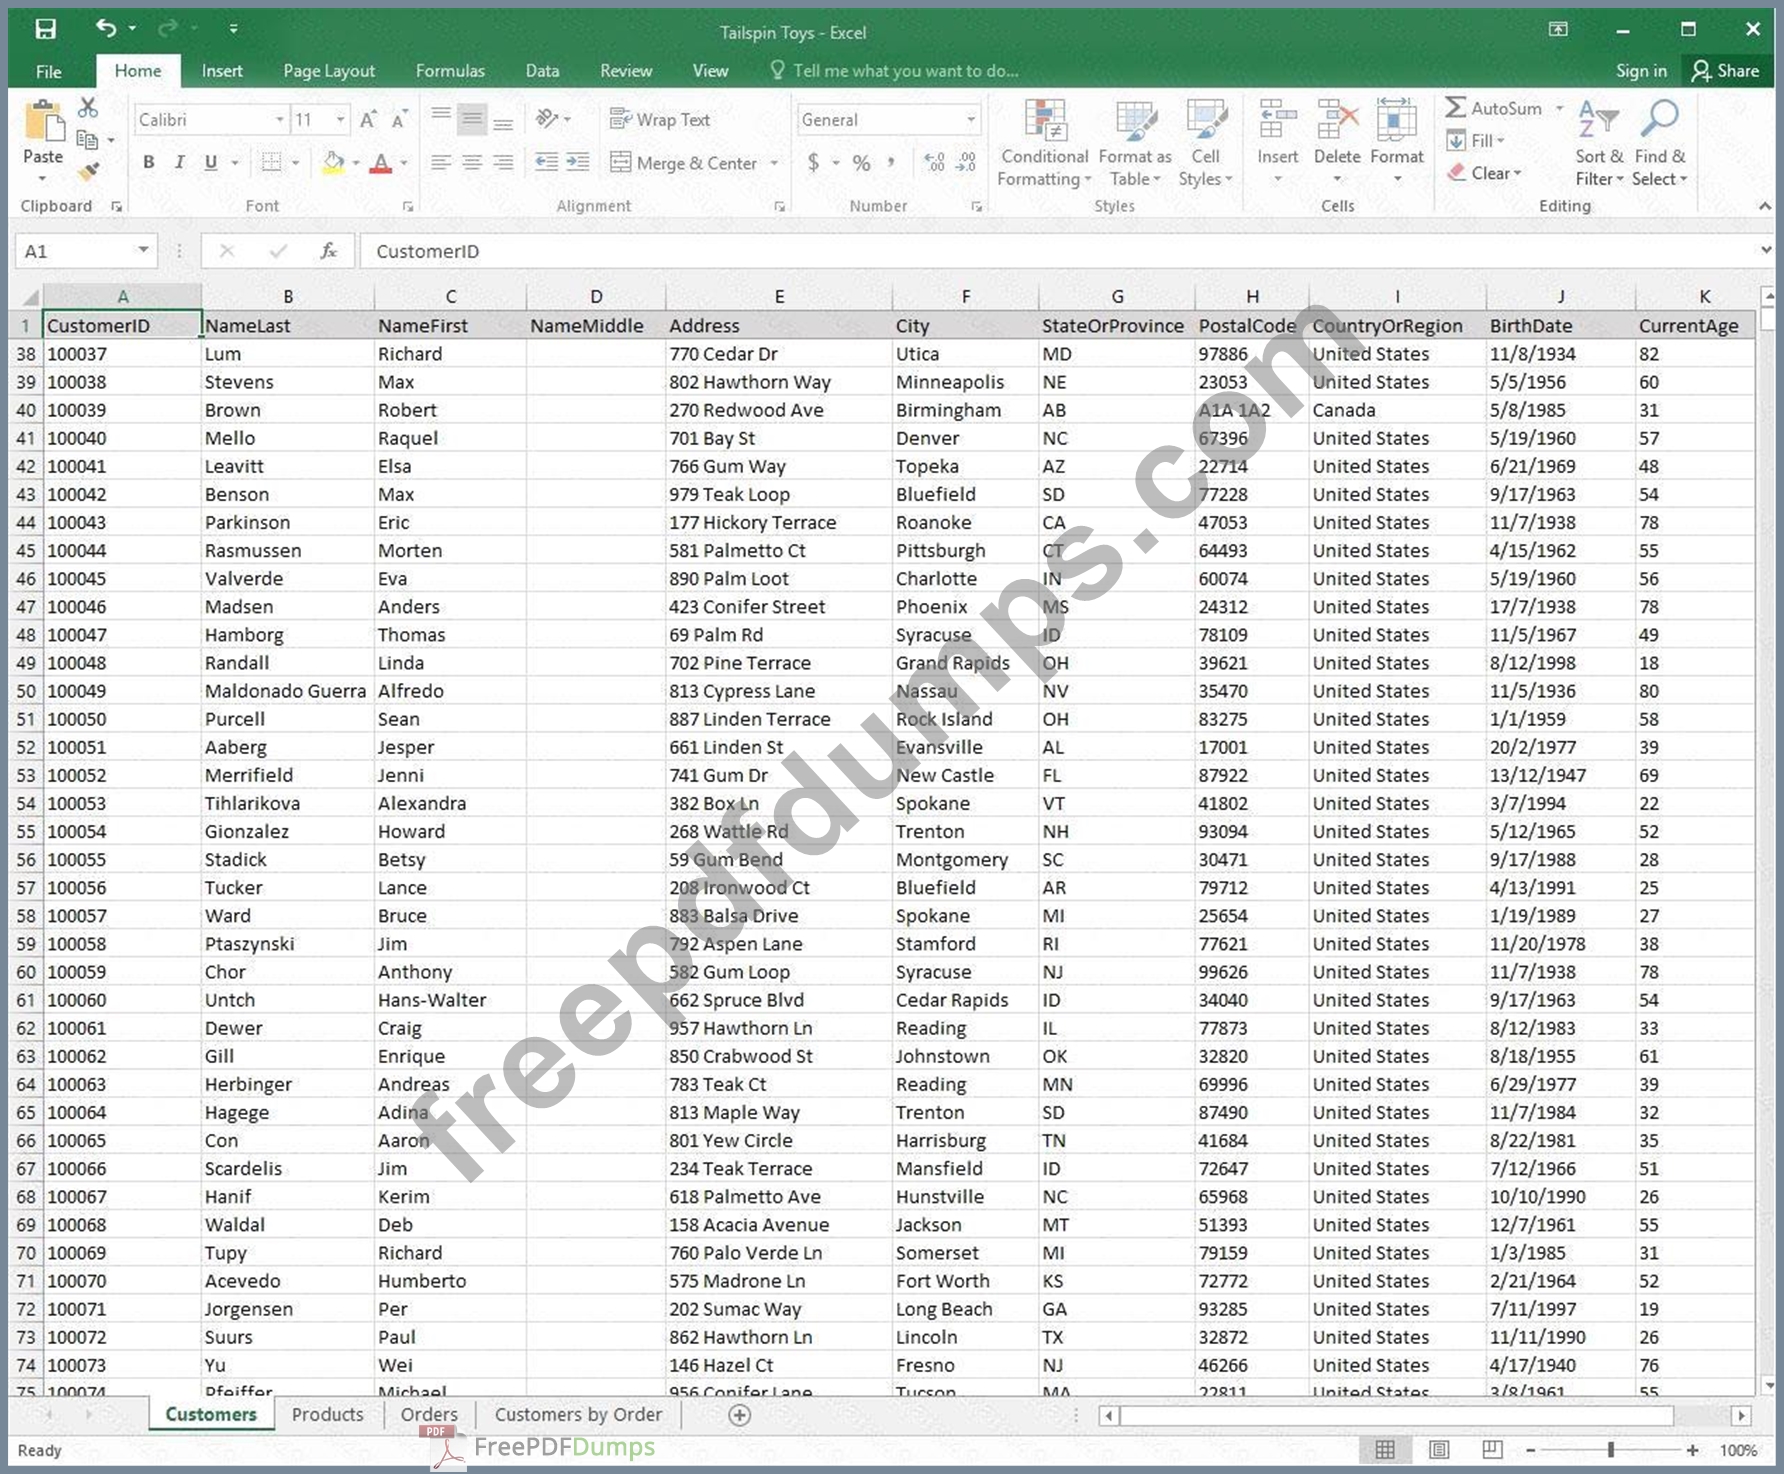Screen dimensions: 1784x1474
Task: Switch to the Insert ribbon tab
Action: coord(222,71)
